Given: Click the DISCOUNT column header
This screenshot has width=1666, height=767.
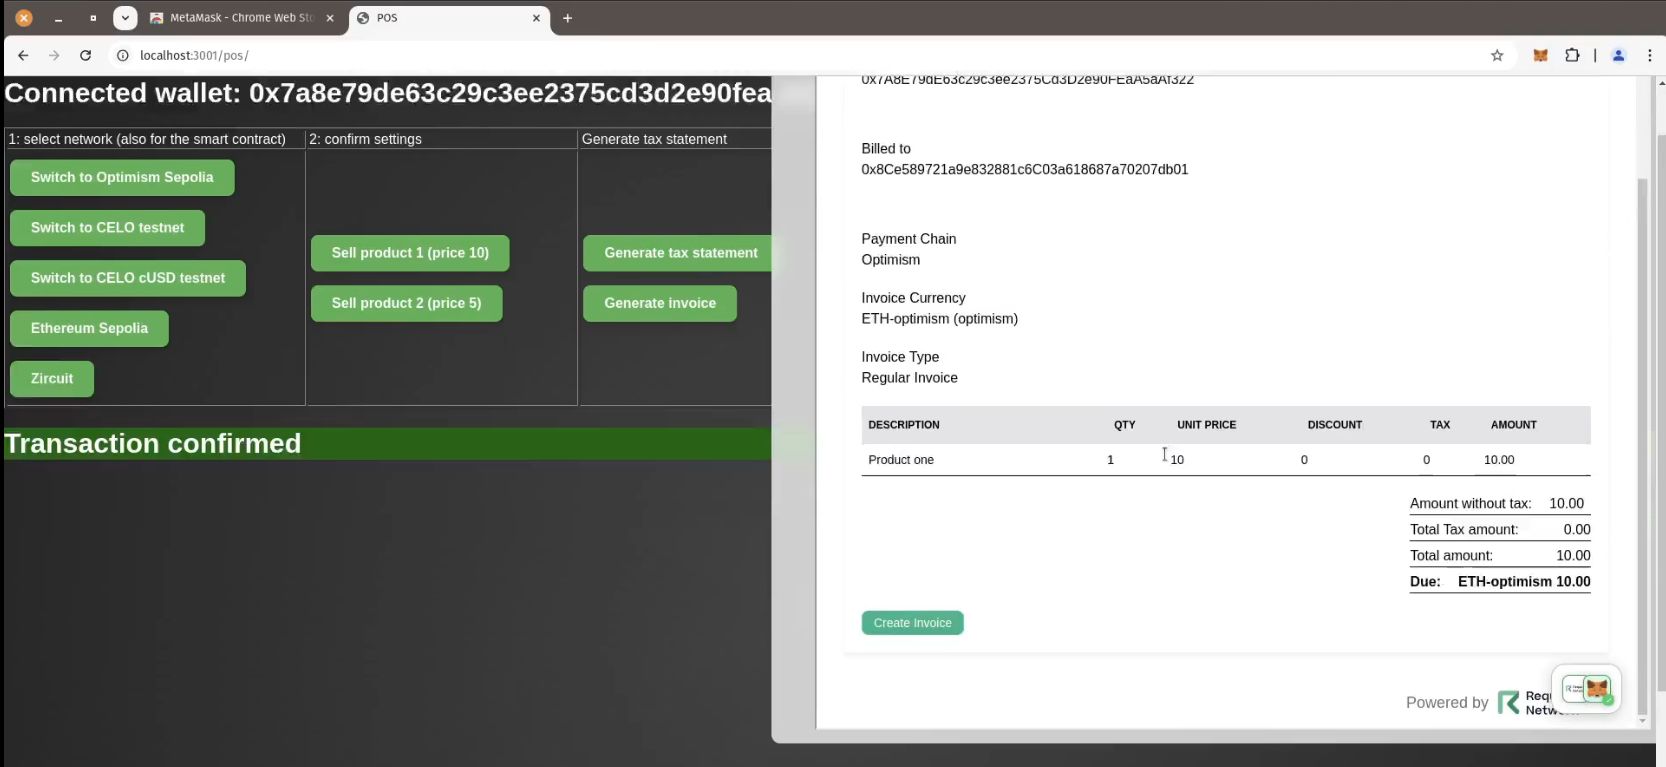Looking at the screenshot, I should (1335, 425).
